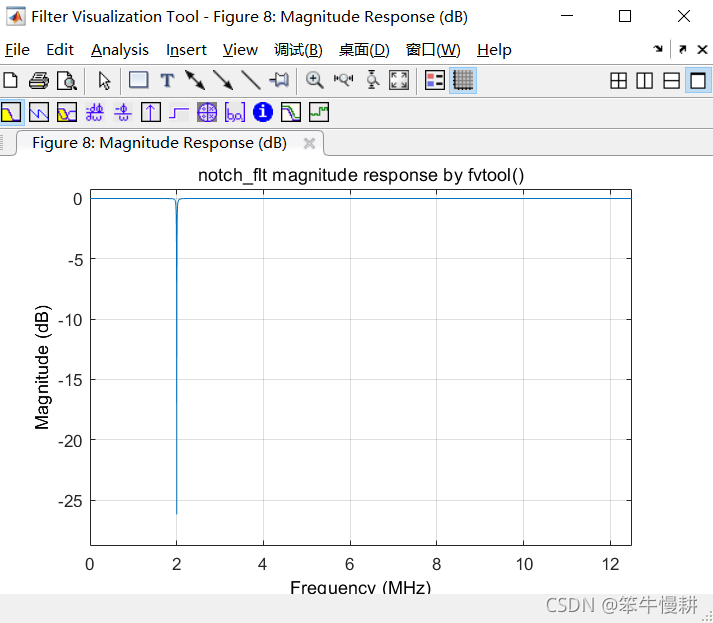Split figures top and bottom

(x=672, y=81)
